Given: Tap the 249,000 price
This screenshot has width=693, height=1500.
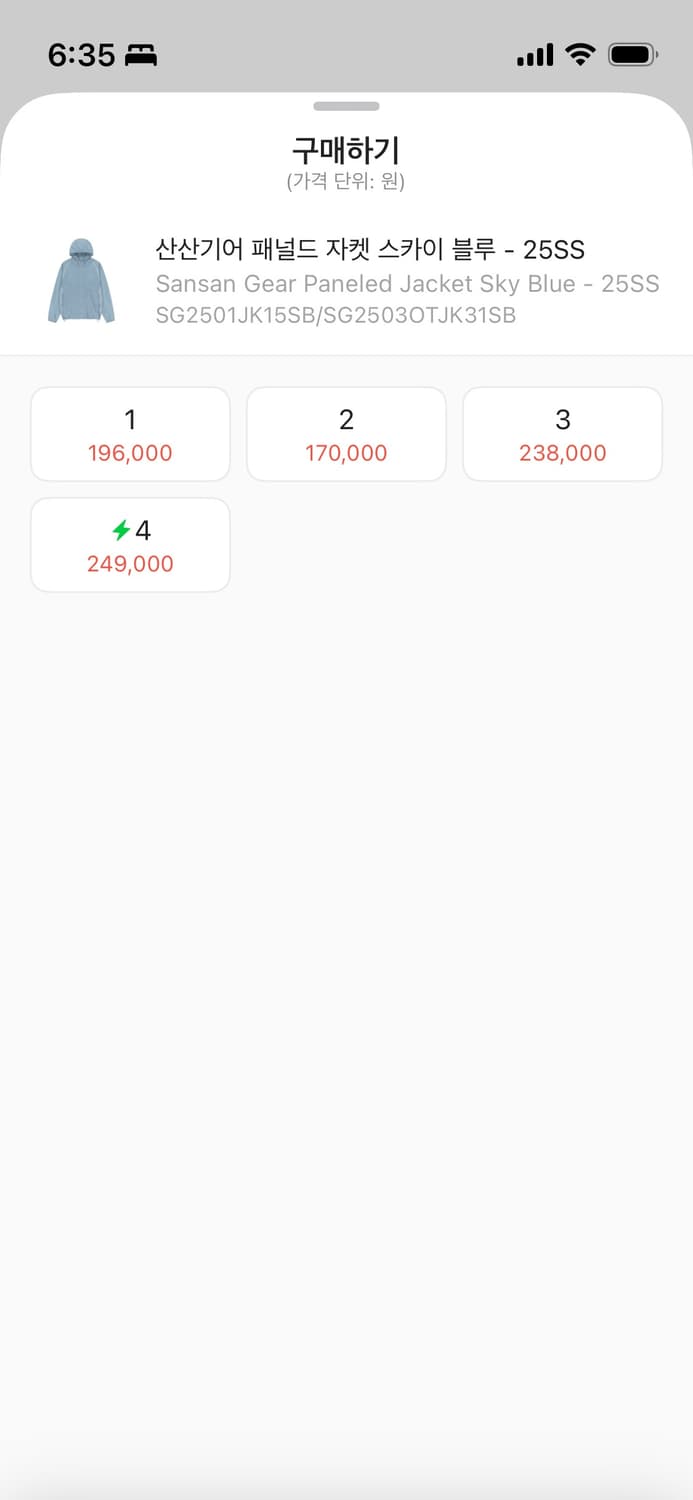Looking at the screenshot, I should pyautogui.click(x=130, y=564).
